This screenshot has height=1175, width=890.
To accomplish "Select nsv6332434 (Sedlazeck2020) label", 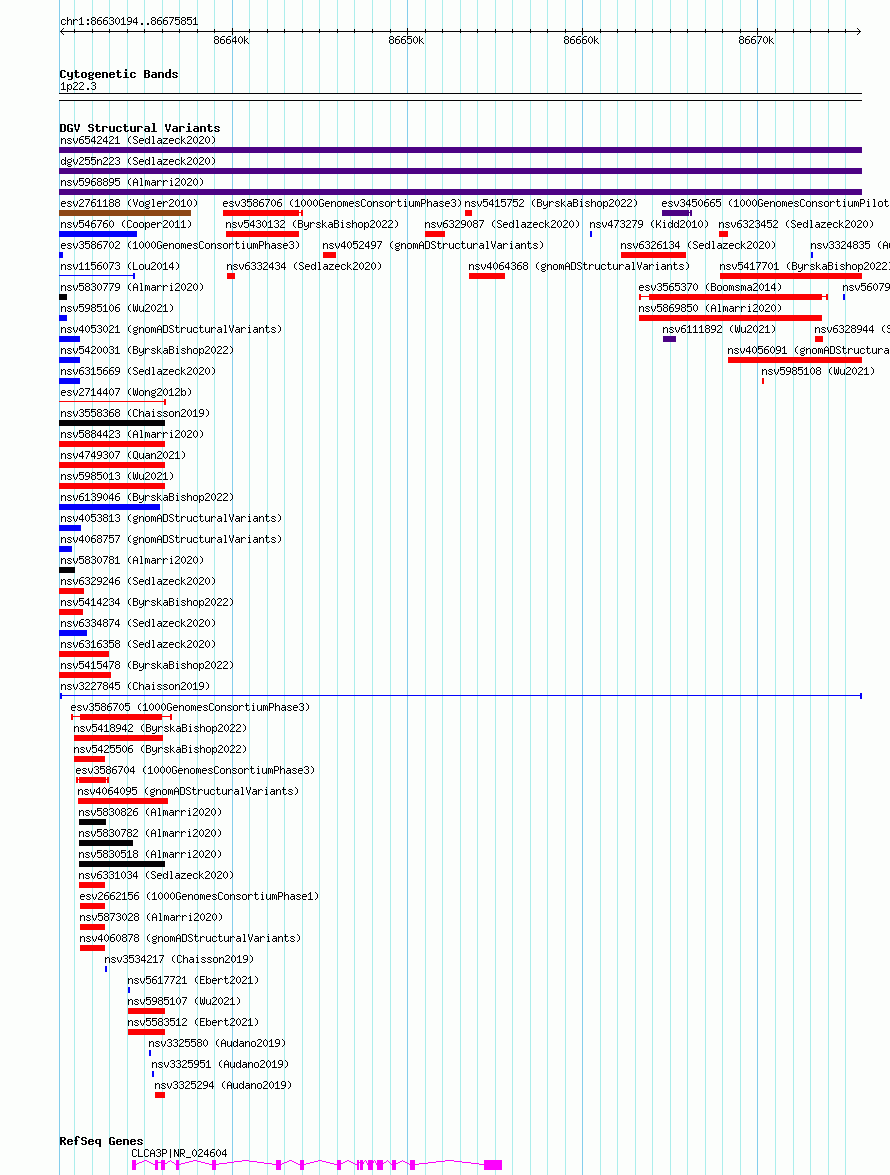I will (x=304, y=266).
